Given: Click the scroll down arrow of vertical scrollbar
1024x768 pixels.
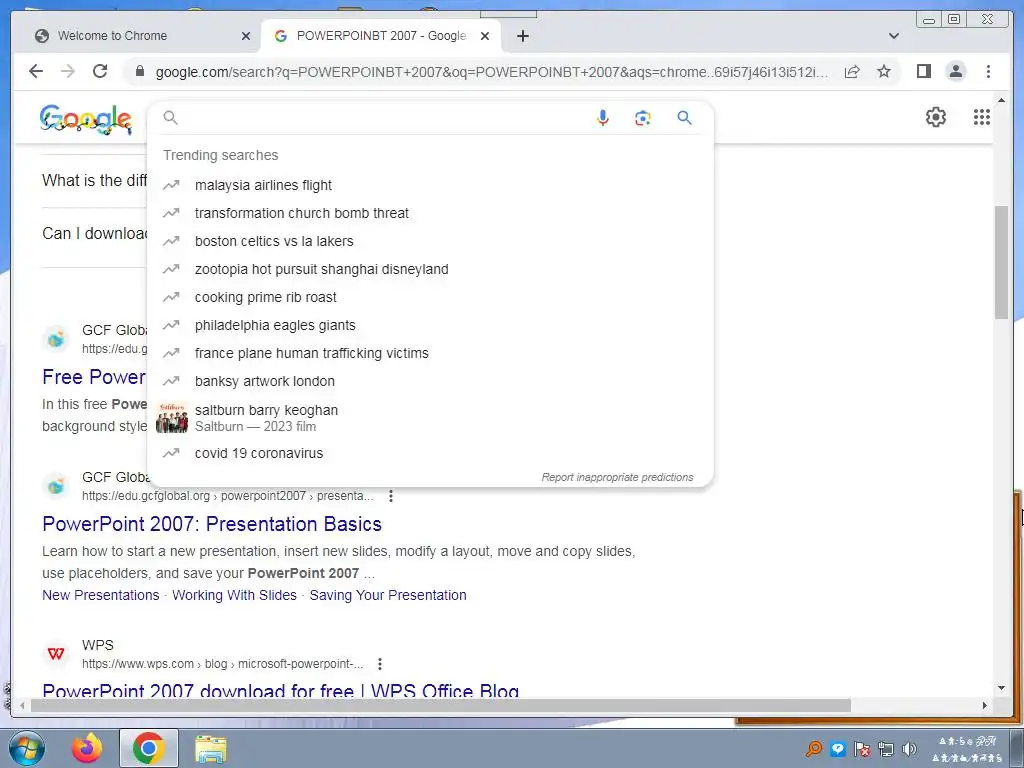Looking at the screenshot, I should tap(1001, 688).
